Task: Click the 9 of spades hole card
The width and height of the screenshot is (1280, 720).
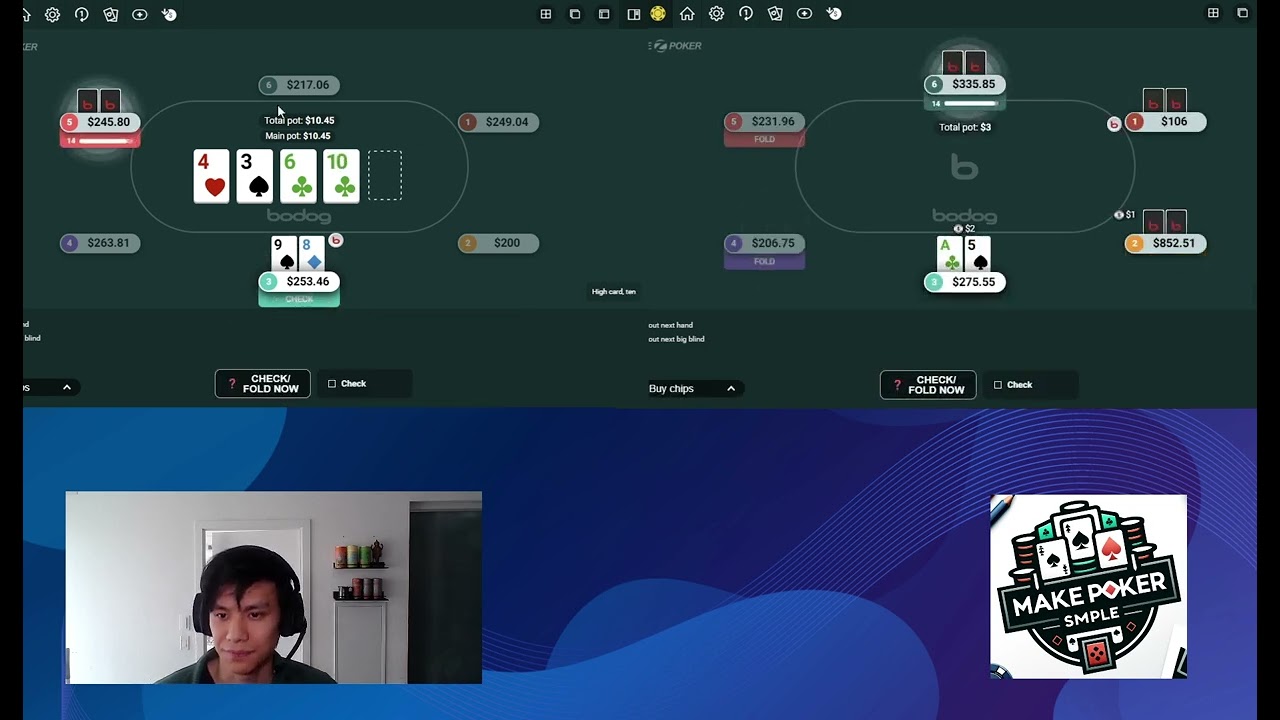Action: point(284,254)
